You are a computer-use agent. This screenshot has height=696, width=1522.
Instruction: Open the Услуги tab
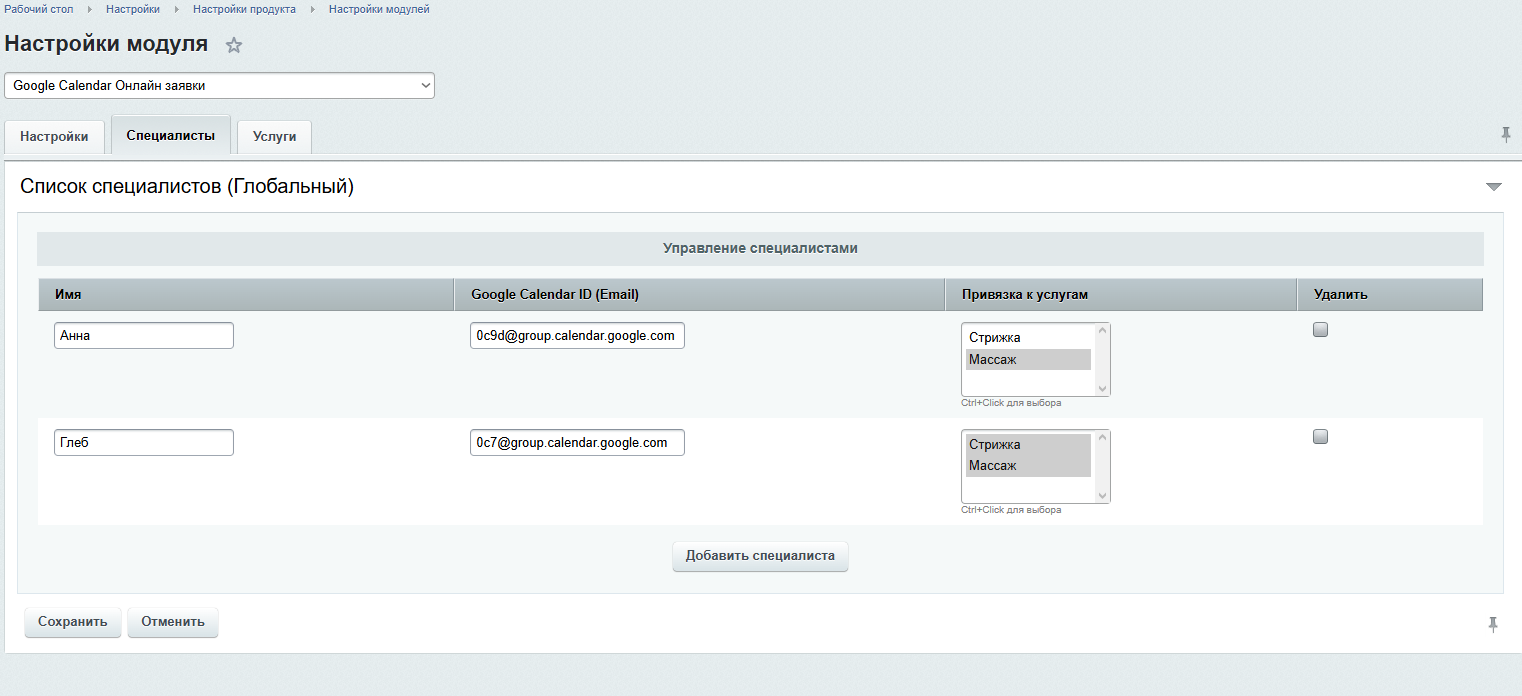[274, 136]
